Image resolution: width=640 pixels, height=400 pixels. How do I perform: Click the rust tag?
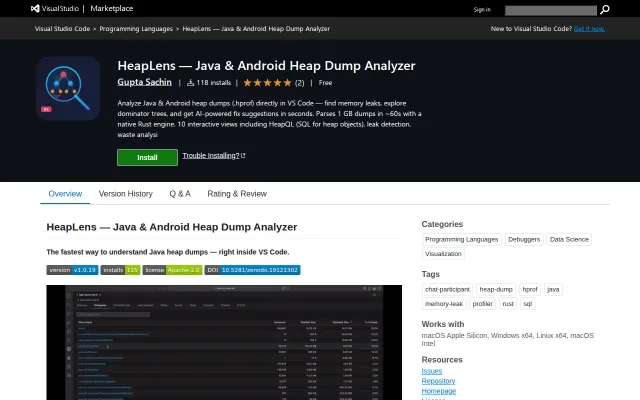point(508,304)
